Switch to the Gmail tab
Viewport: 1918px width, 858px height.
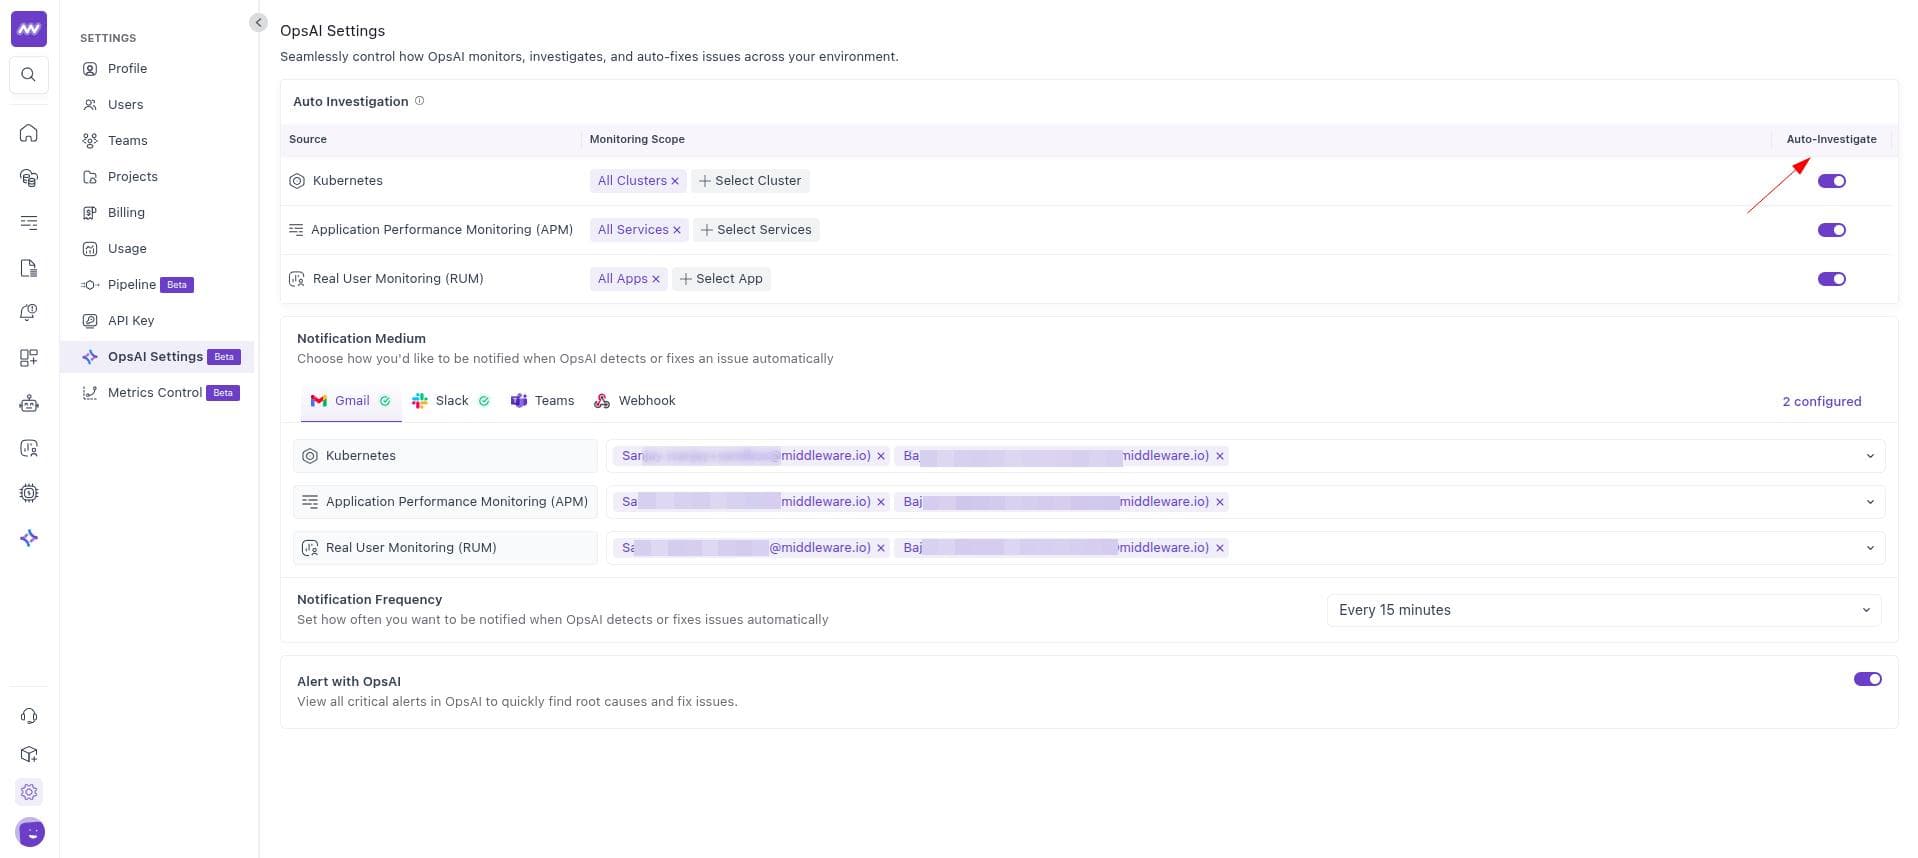pos(351,401)
